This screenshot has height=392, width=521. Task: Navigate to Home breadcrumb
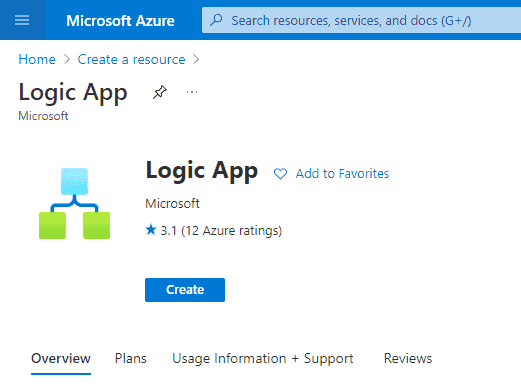pos(37,59)
